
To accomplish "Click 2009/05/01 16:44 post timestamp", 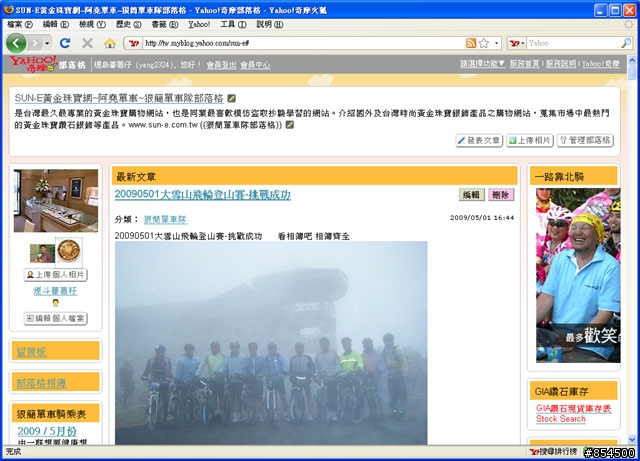I will click(482, 218).
